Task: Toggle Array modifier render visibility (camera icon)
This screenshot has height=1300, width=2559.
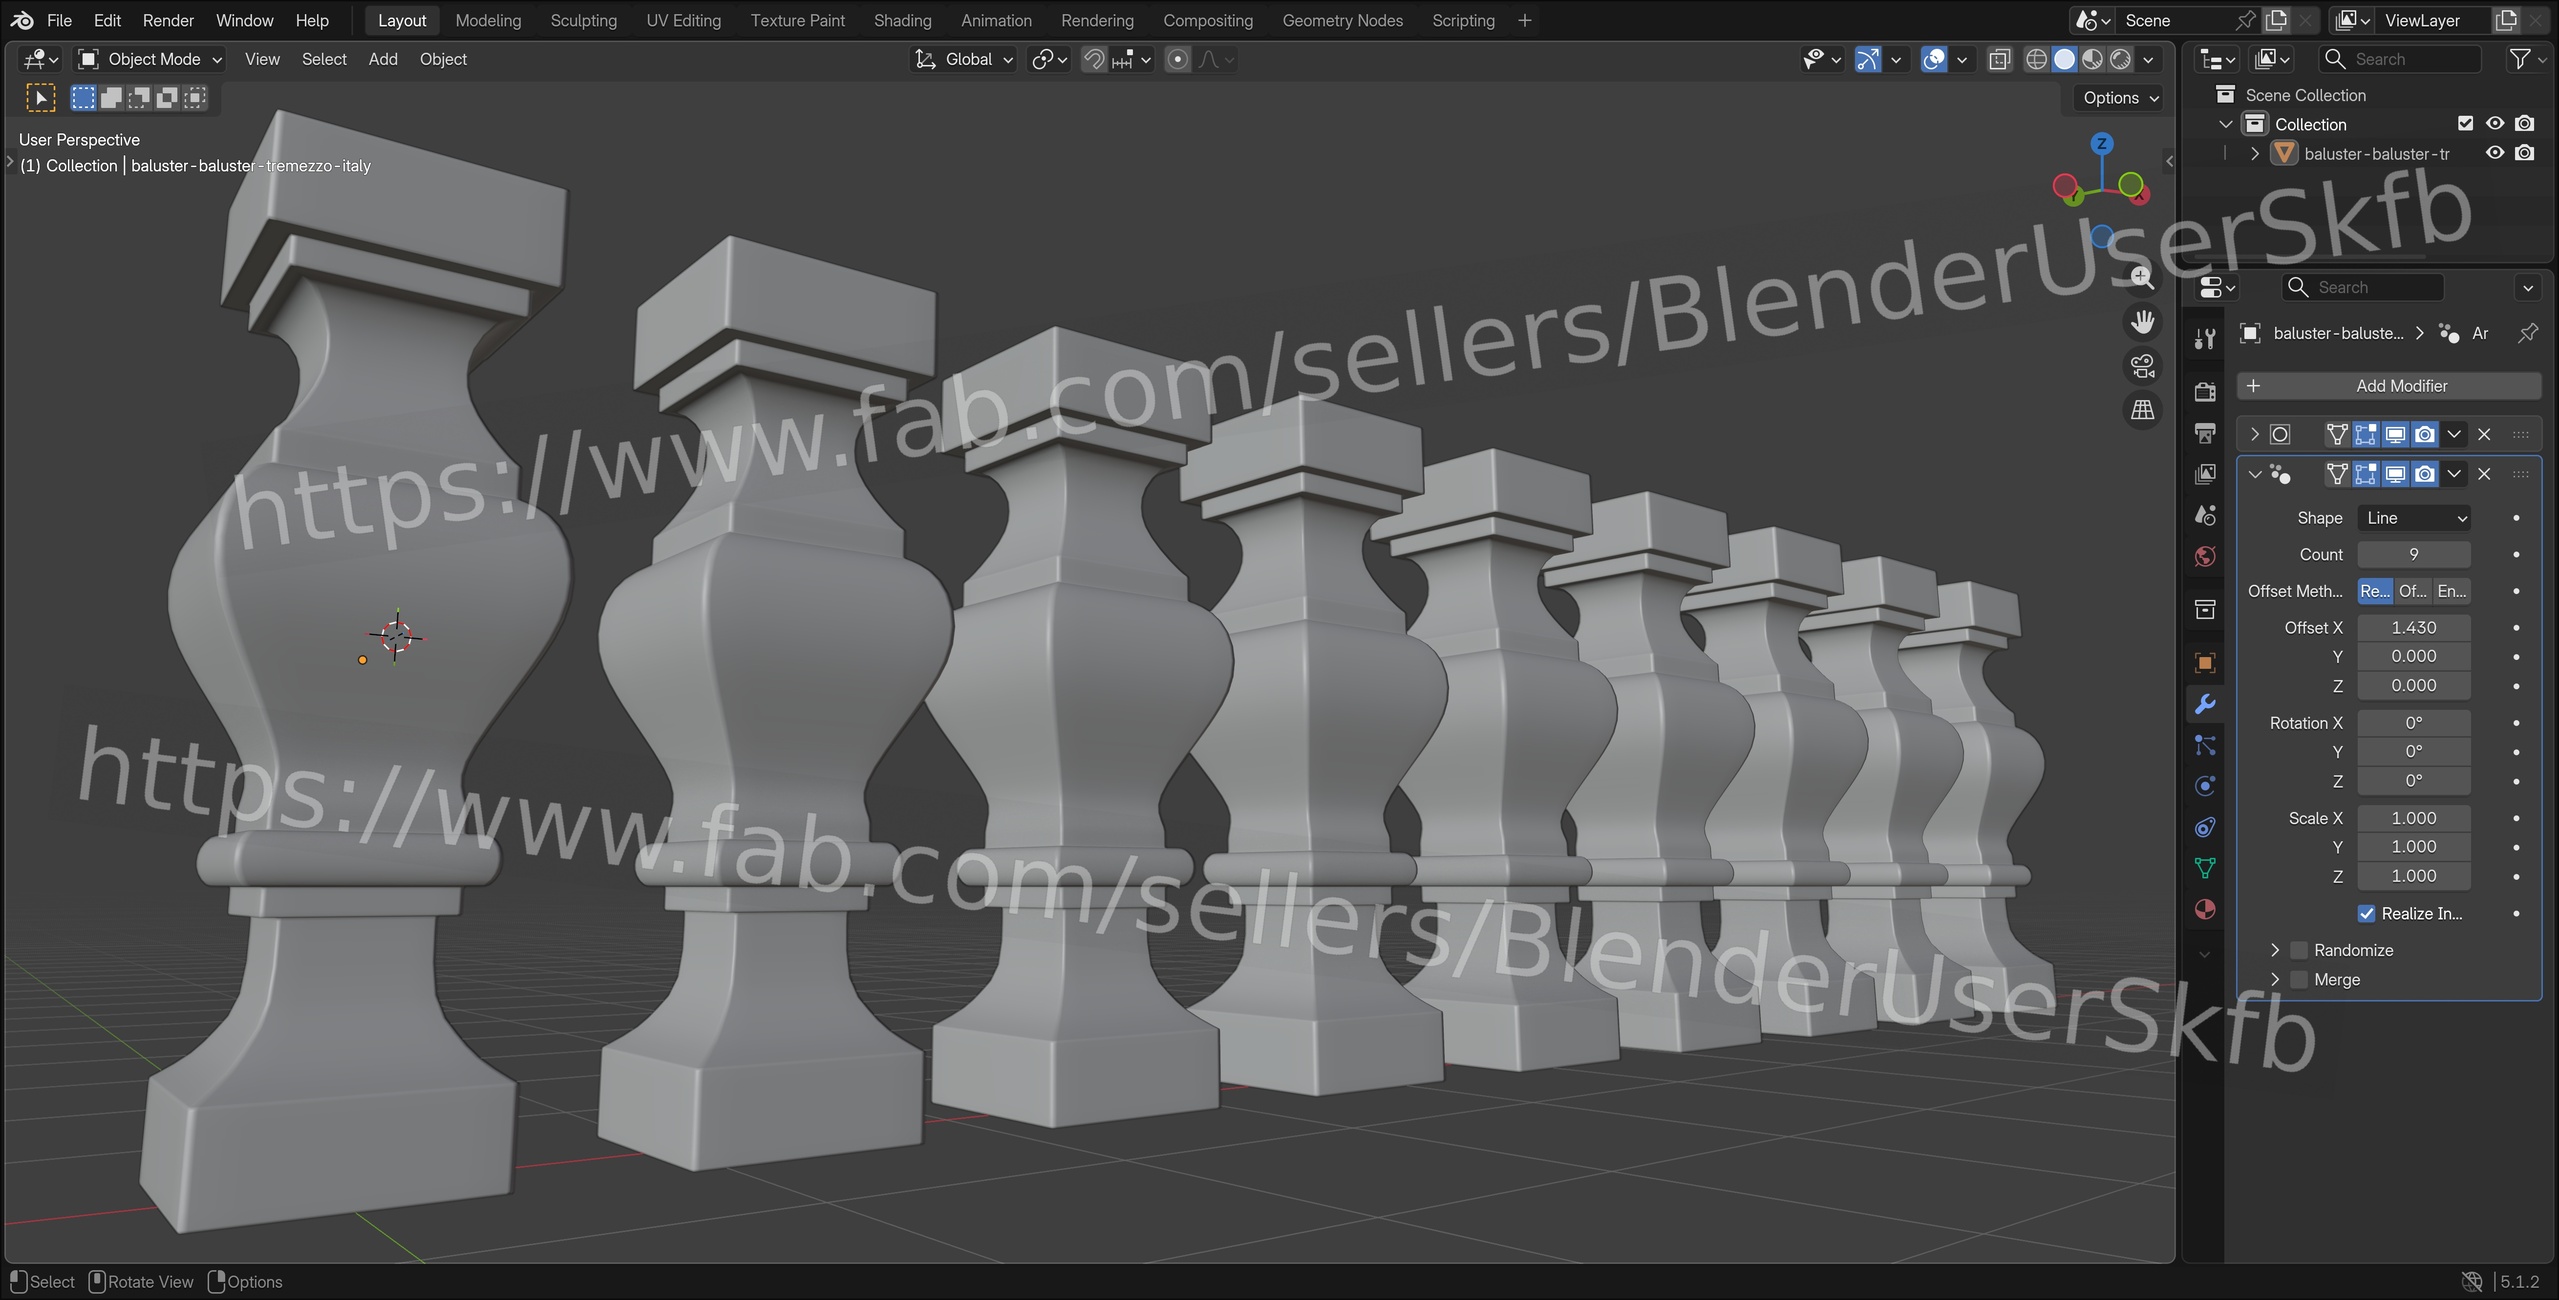Action: (x=2425, y=474)
